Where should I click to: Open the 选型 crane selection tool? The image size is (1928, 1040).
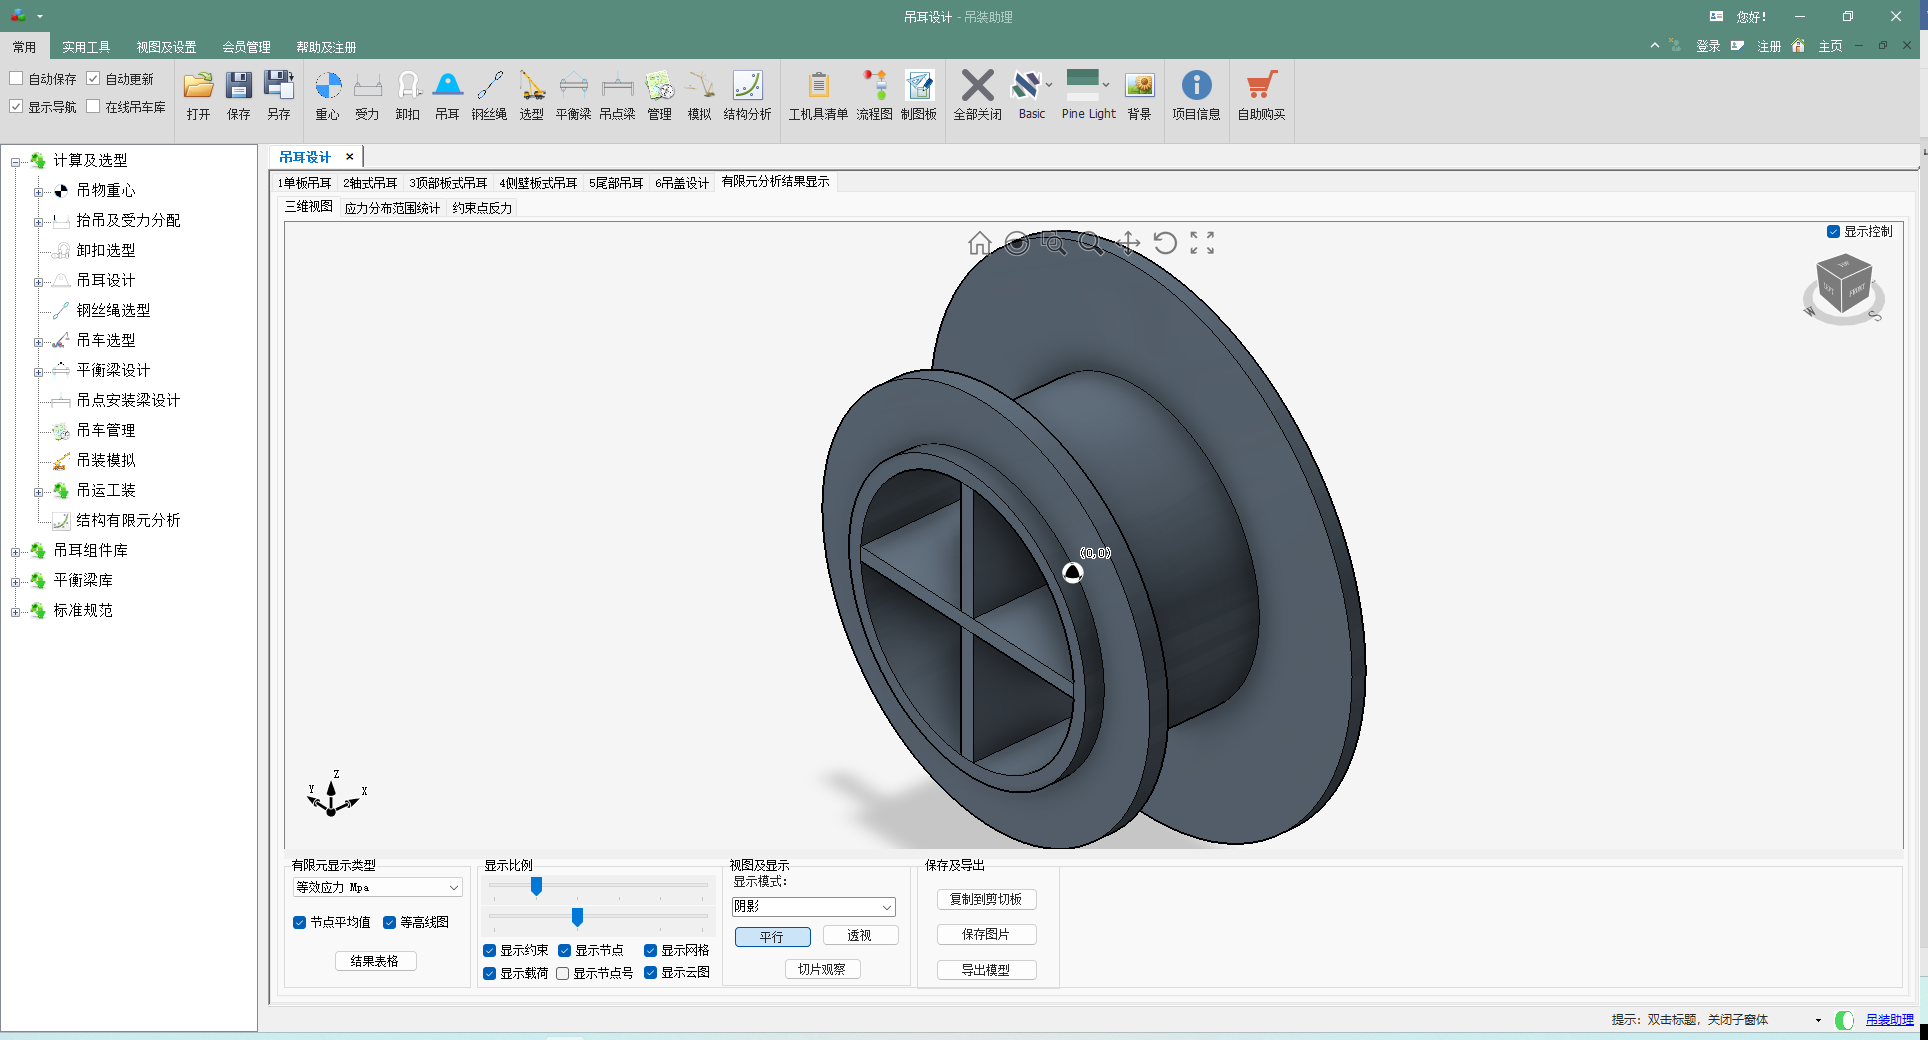[x=531, y=95]
